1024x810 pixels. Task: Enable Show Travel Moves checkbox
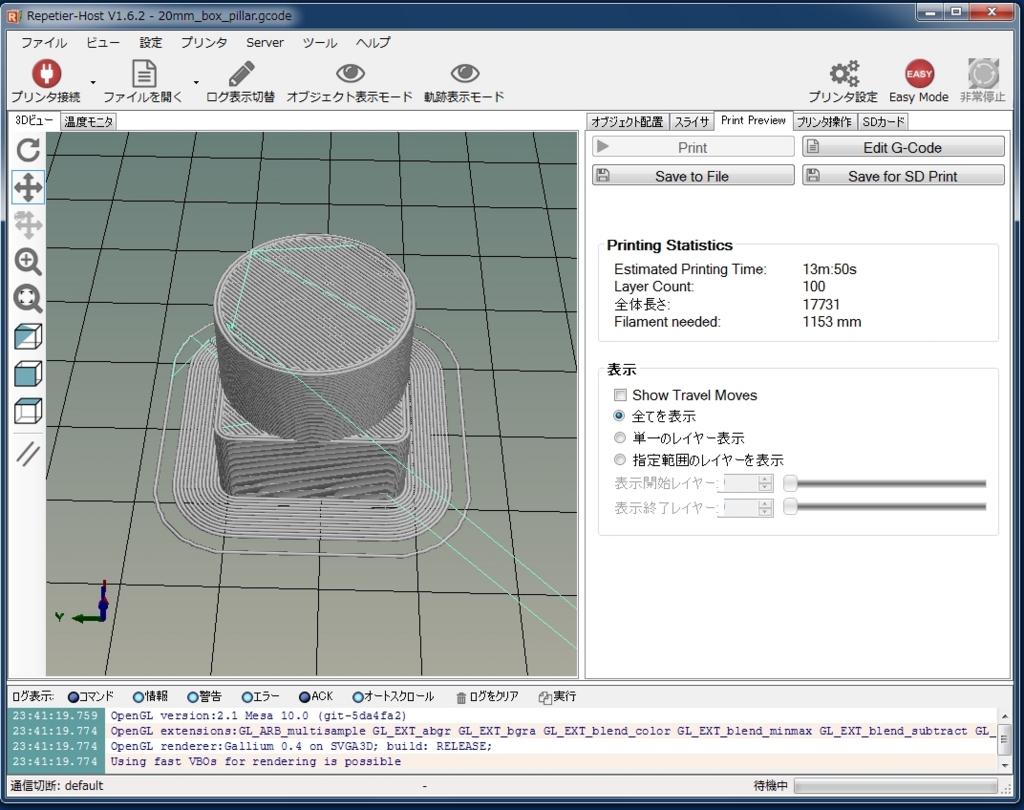[x=620, y=395]
